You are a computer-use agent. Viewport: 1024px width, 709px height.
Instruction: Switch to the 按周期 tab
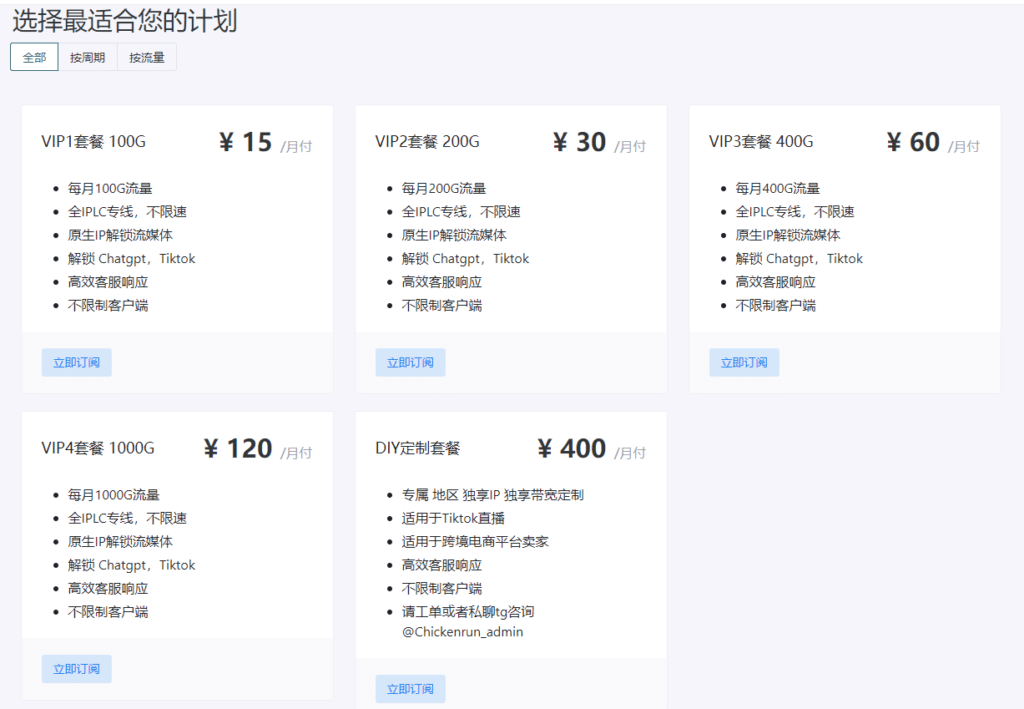click(x=87, y=58)
